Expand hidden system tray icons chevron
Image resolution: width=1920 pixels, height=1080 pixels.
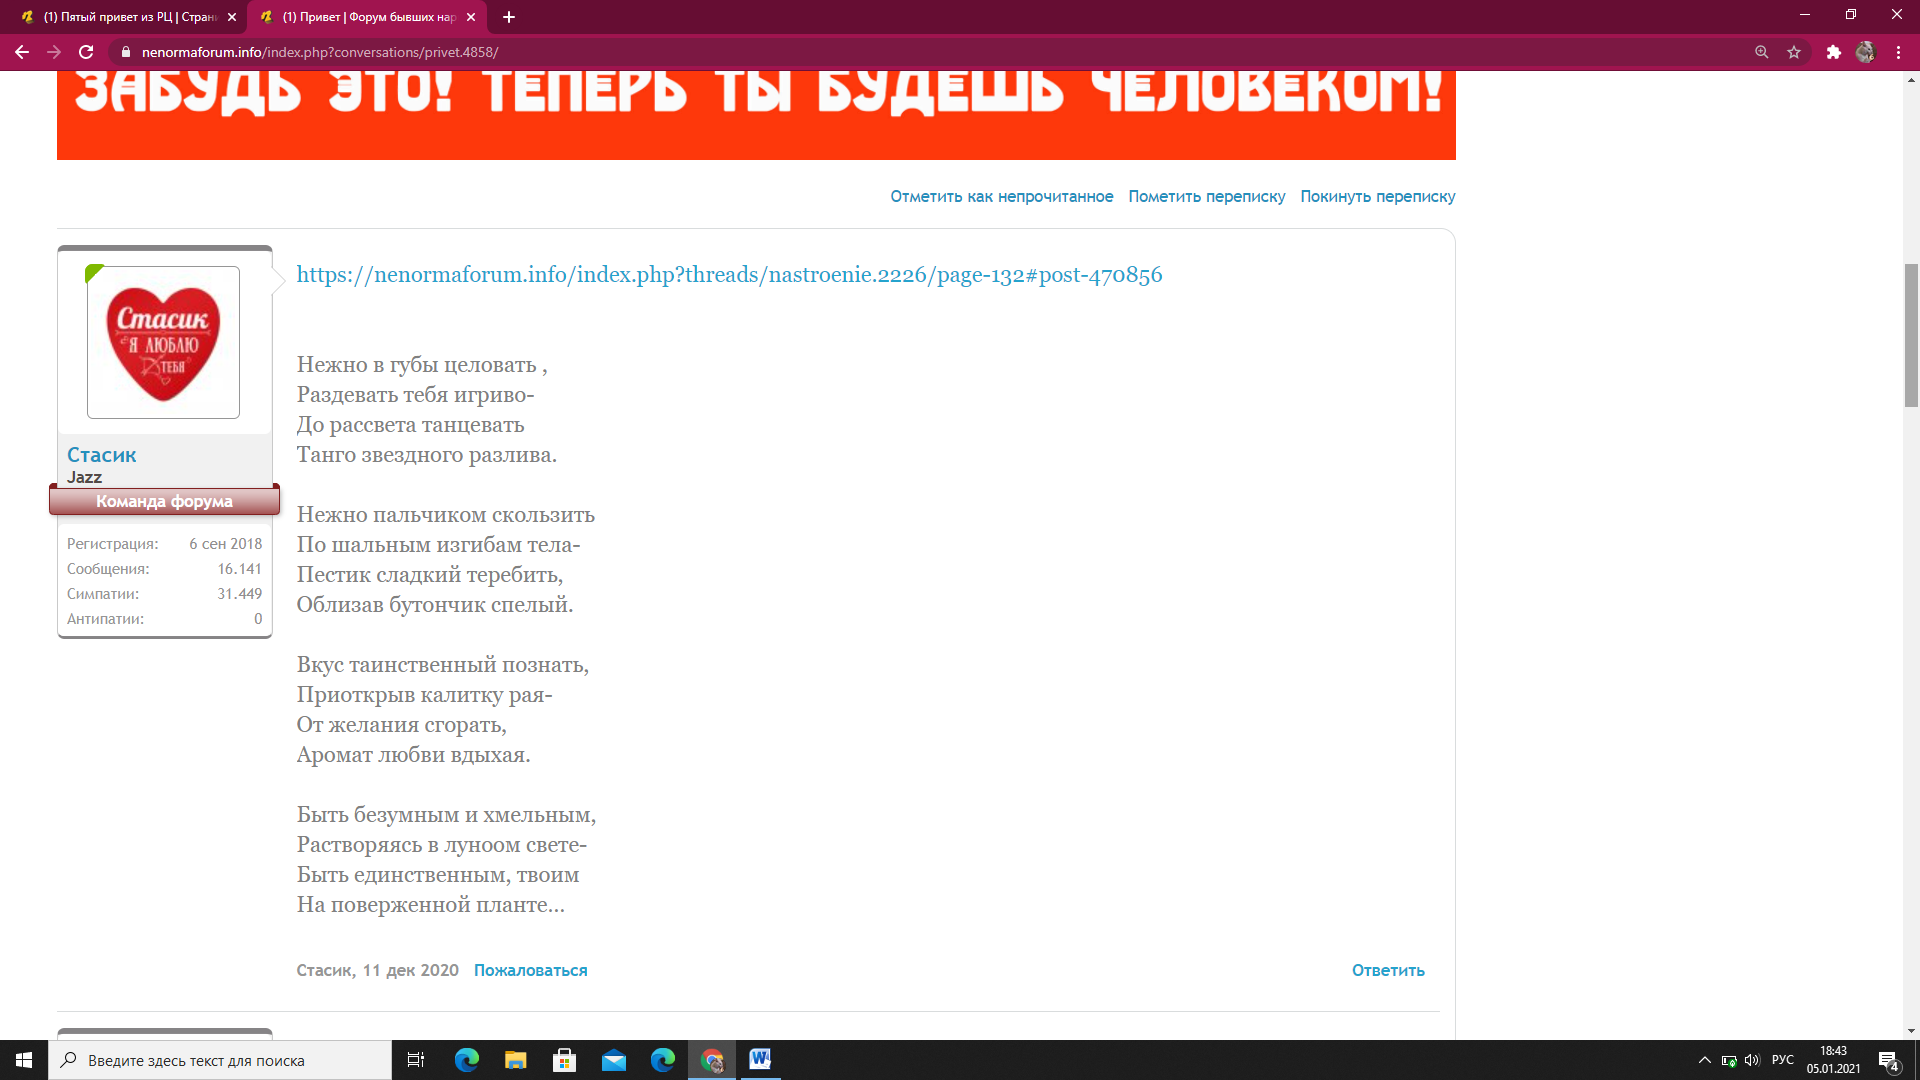click(x=1704, y=1060)
